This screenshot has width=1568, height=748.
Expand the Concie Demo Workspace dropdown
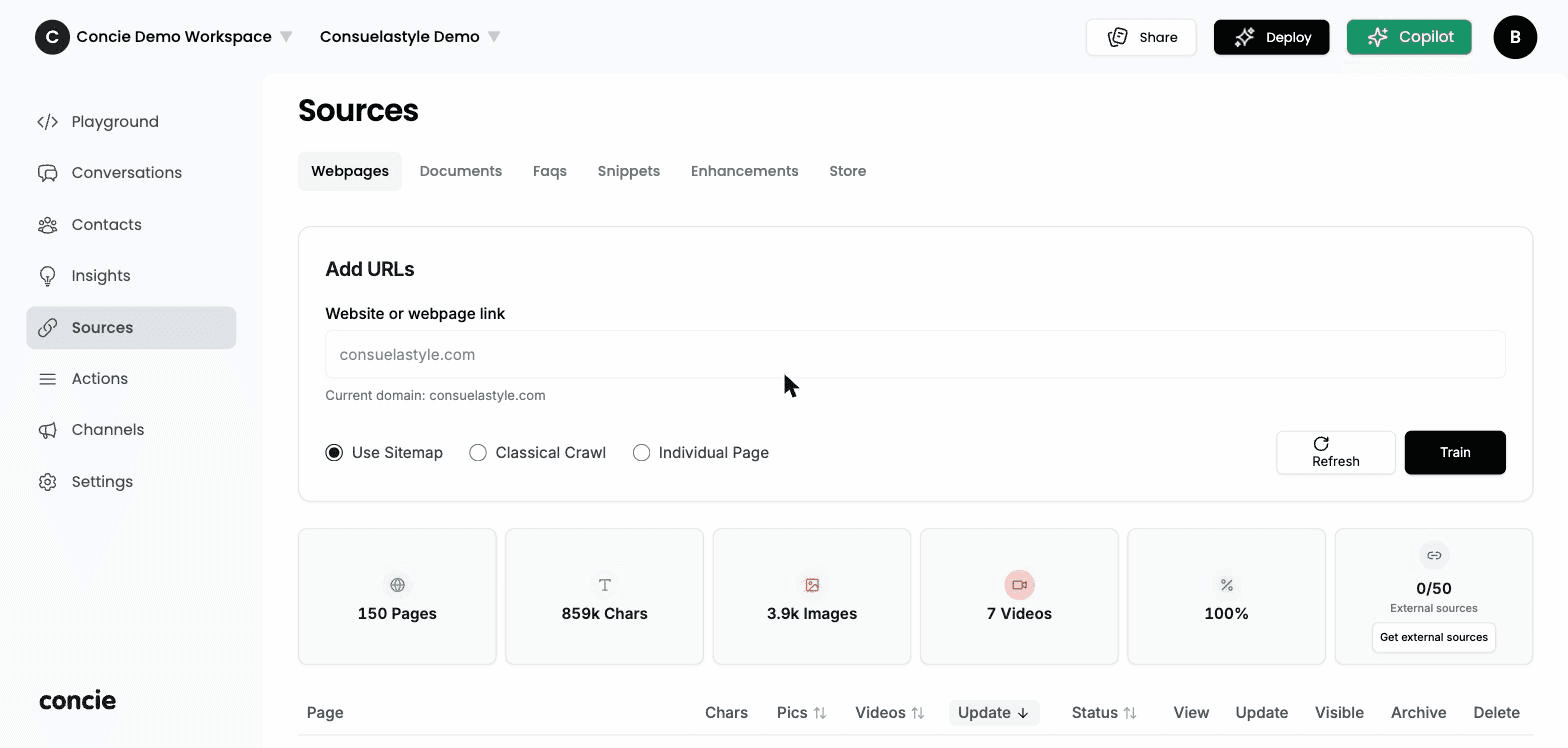click(286, 37)
